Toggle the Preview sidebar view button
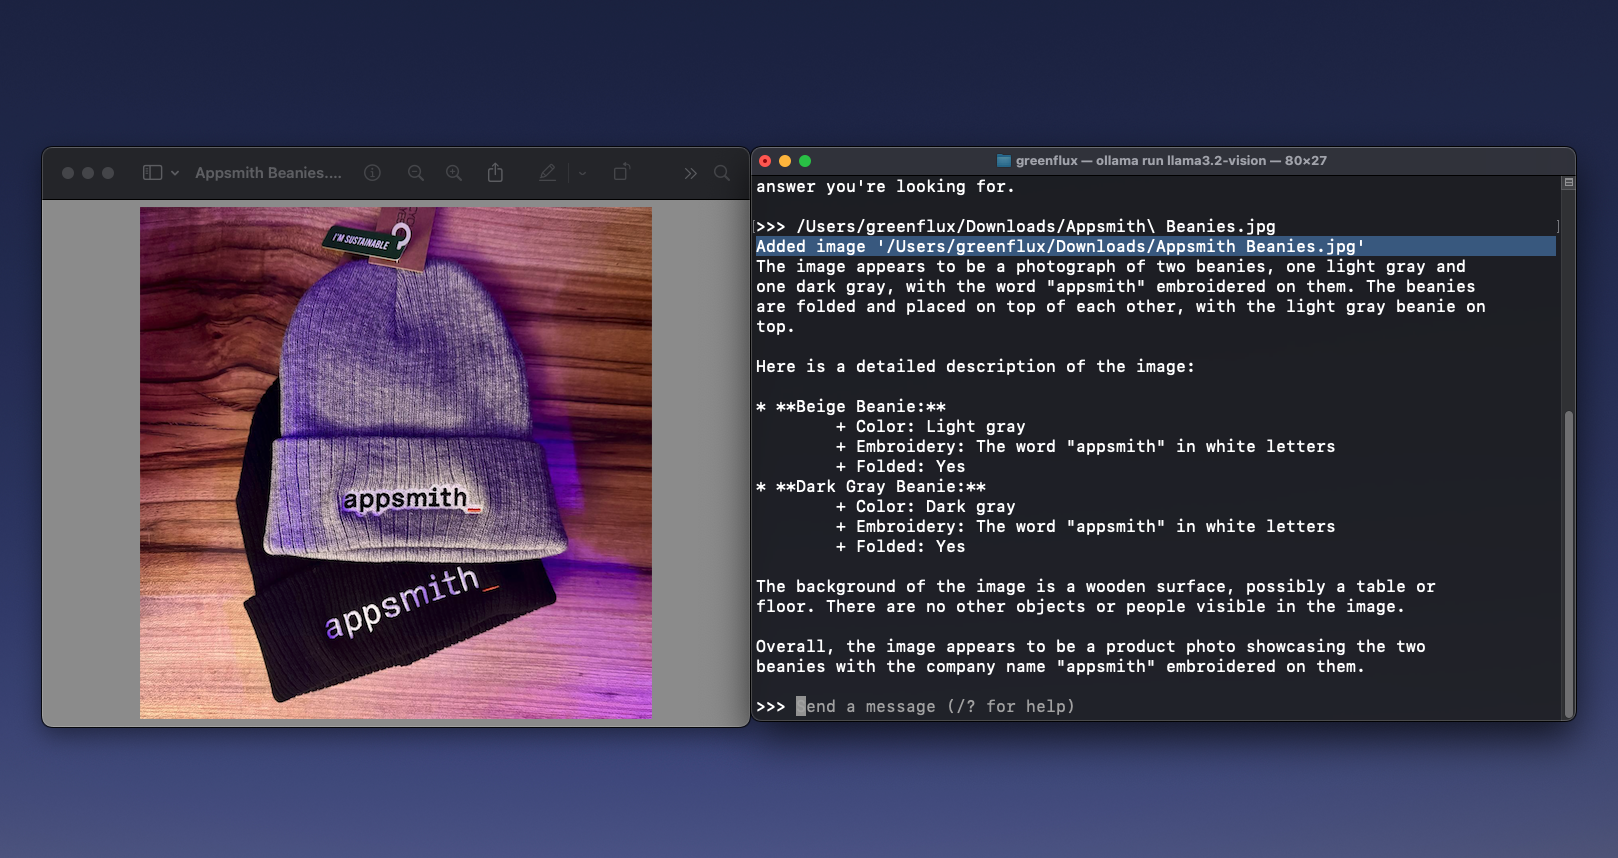This screenshot has height=858, width=1618. tap(152, 173)
